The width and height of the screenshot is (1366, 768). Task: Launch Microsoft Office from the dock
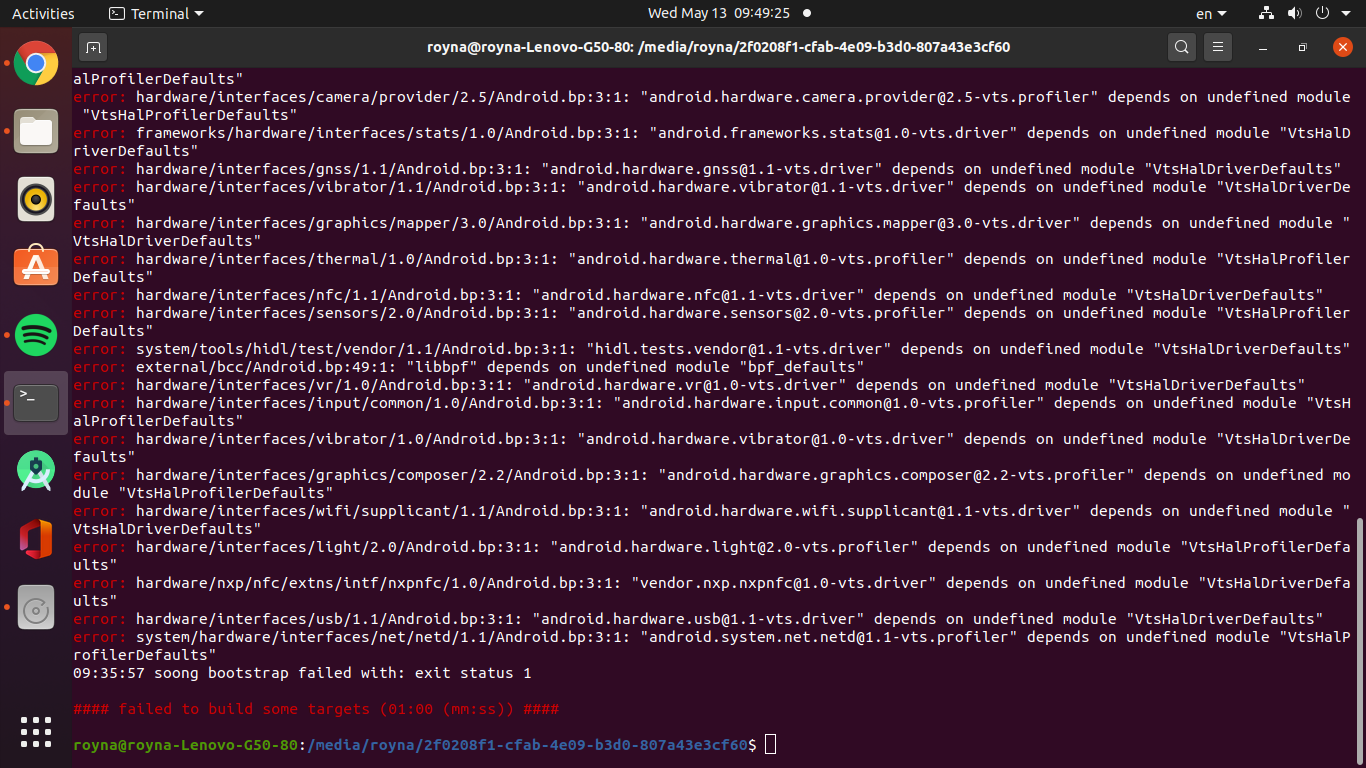[x=35, y=539]
